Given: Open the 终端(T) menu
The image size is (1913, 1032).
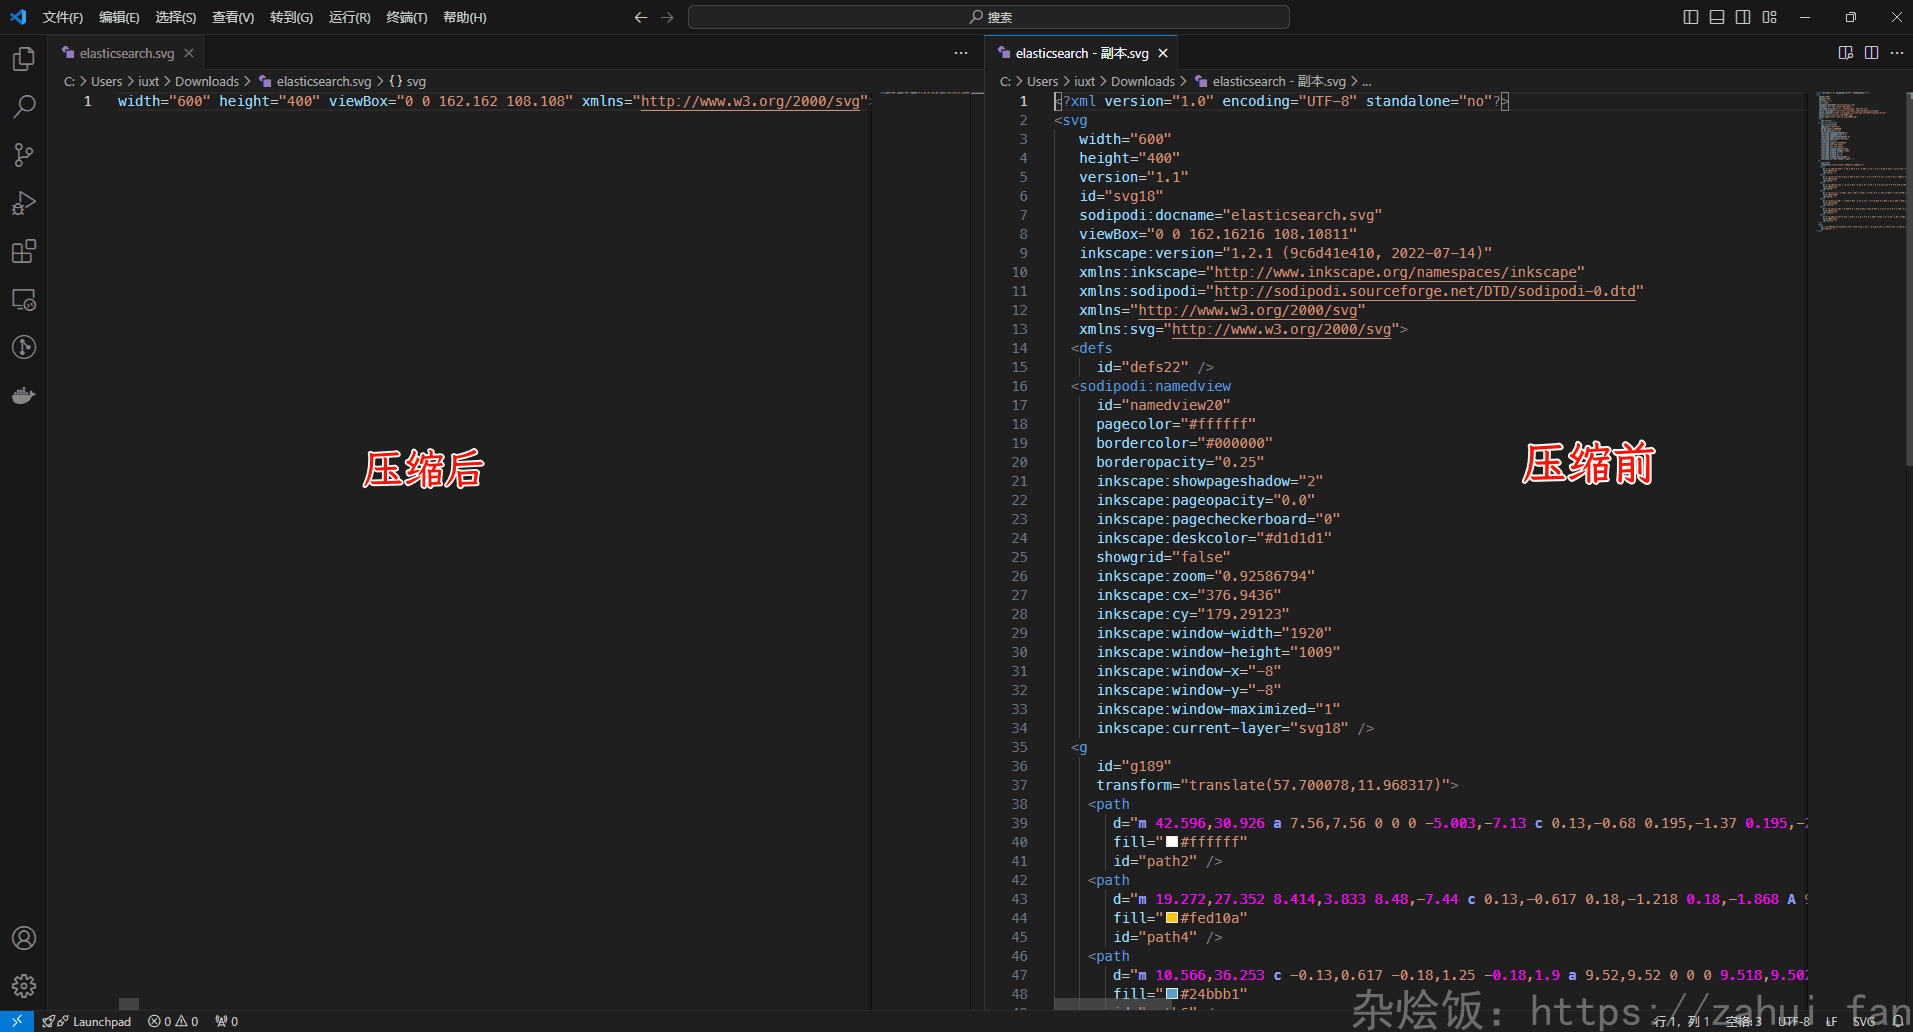Looking at the screenshot, I should click(406, 17).
